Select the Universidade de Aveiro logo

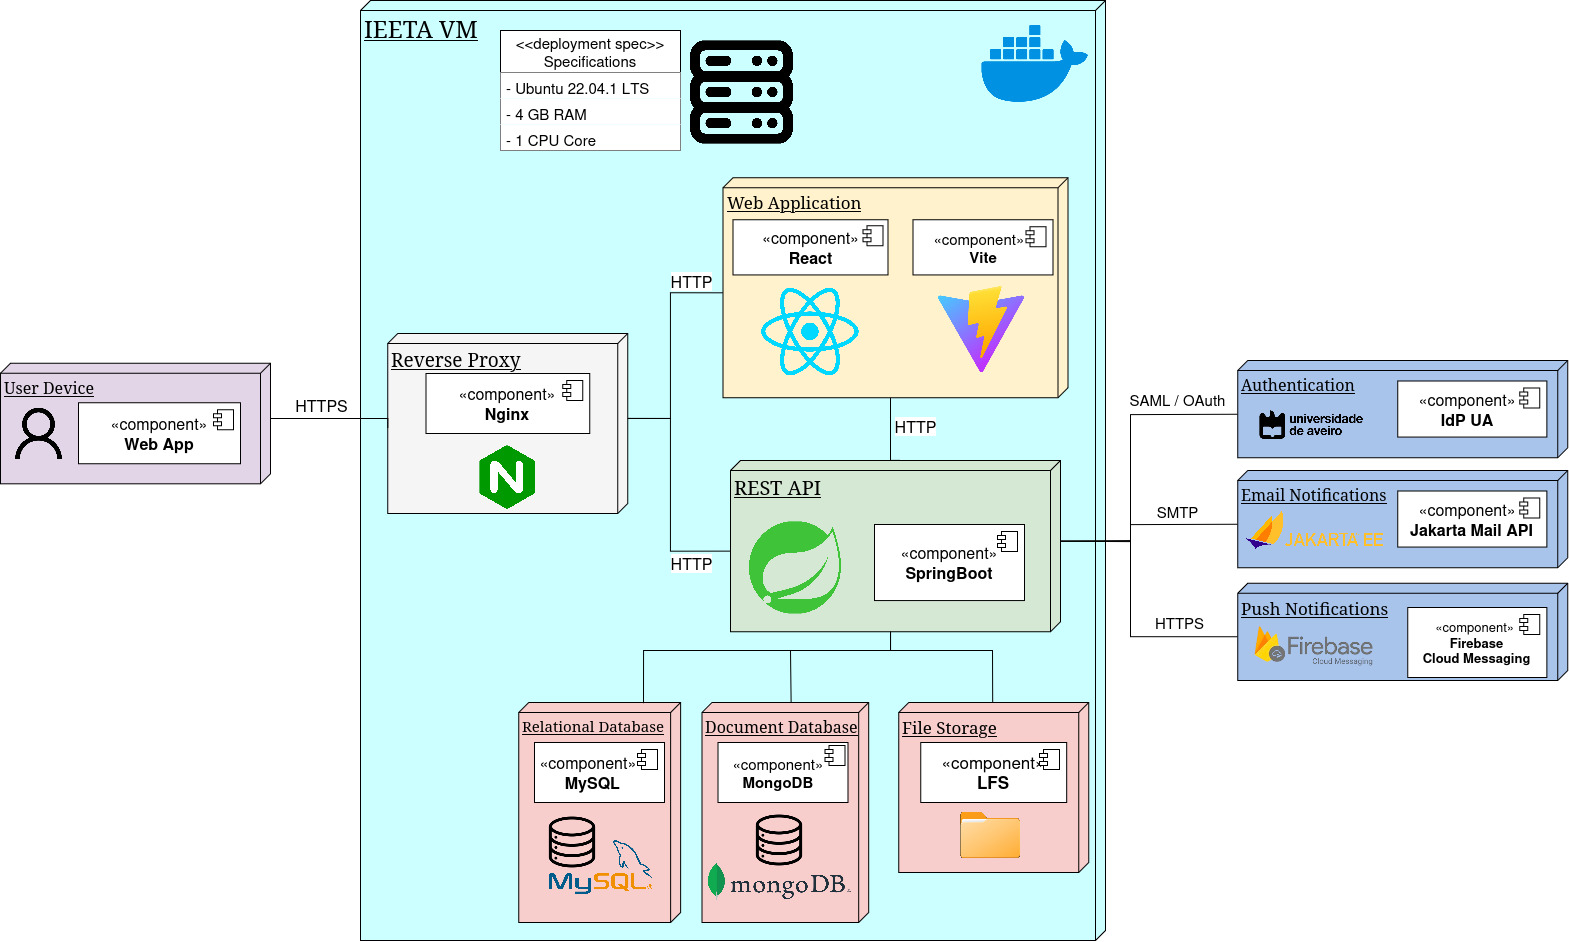pyautogui.click(x=1311, y=425)
